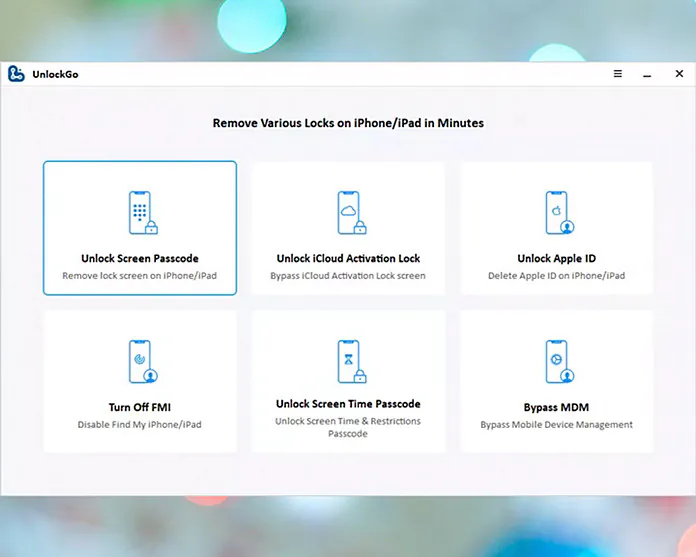Click the UnlockGo title text

(55, 75)
